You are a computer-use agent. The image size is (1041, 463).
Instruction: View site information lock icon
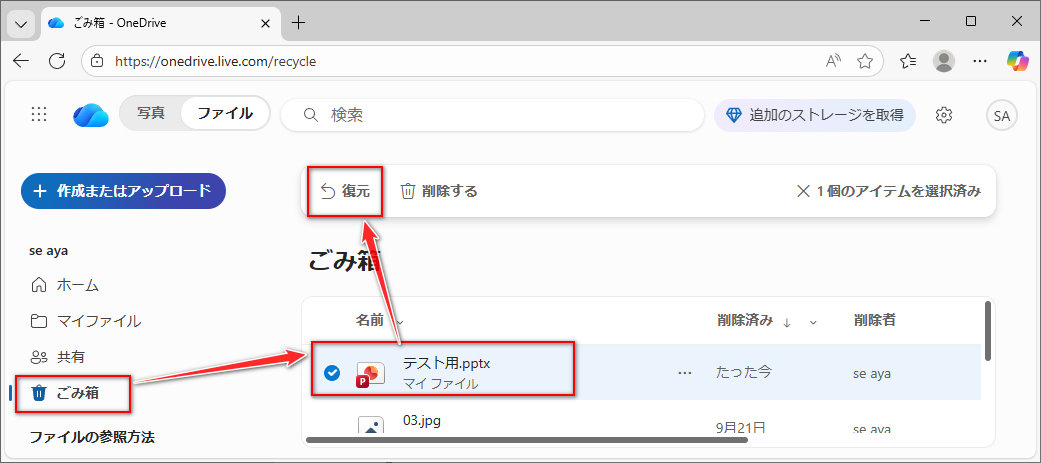point(98,62)
